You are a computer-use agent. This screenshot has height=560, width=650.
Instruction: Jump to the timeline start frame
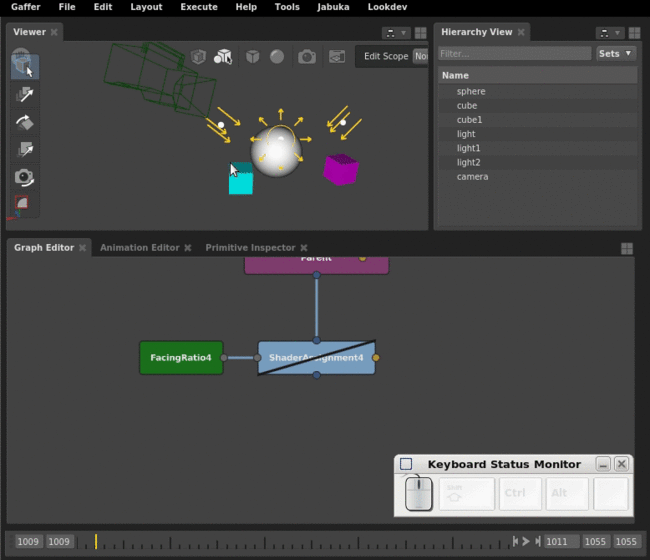[x=515, y=541]
